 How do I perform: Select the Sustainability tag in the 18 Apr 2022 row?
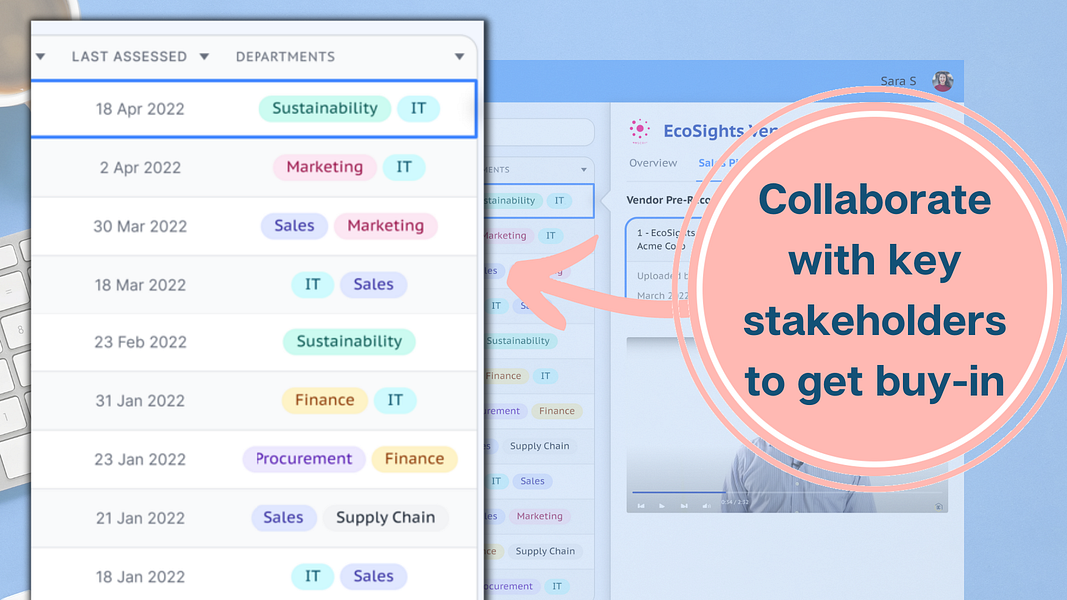(x=325, y=108)
